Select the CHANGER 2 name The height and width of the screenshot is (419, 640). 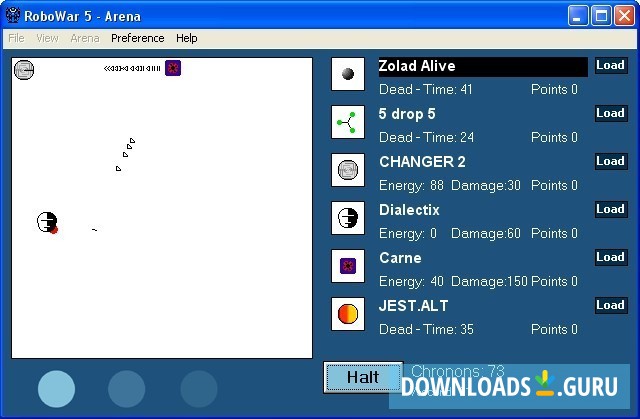click(422, 162)
